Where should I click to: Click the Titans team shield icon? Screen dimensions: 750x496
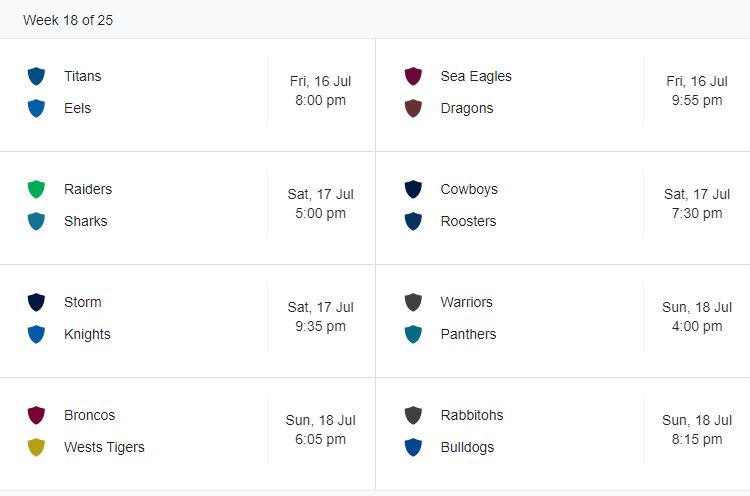tap(37, 76)
